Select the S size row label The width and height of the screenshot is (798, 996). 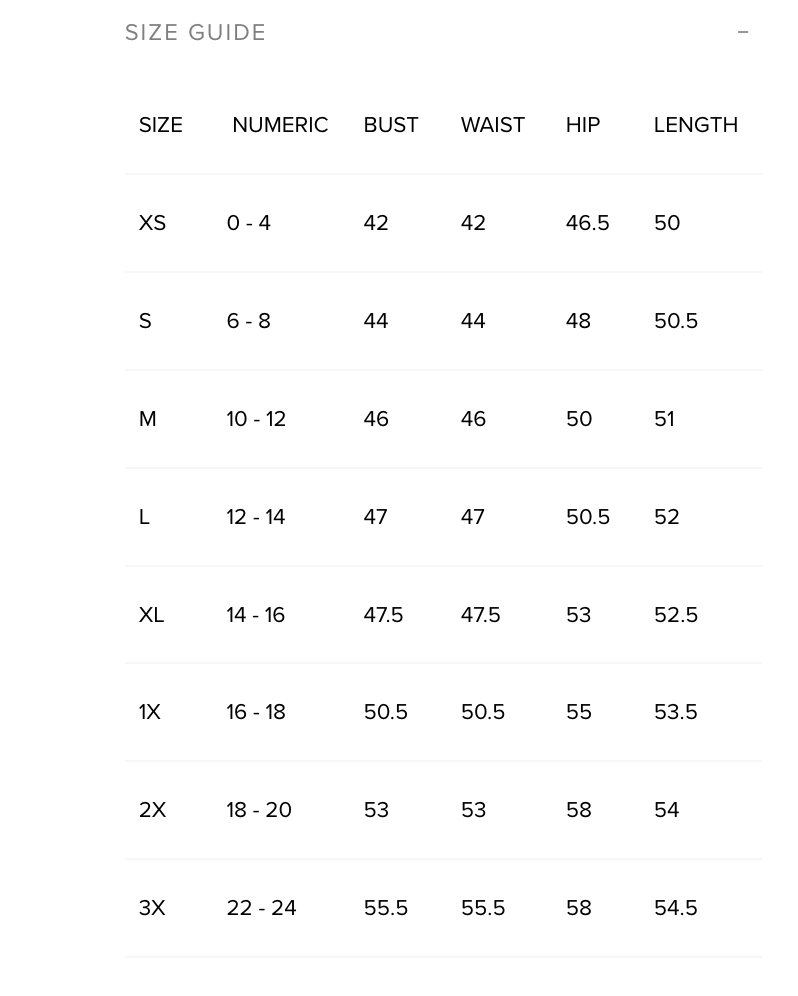(146, 321)
